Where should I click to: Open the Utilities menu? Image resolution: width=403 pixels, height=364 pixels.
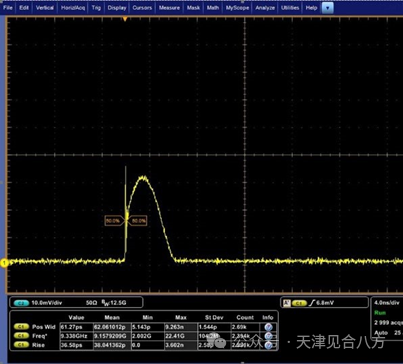click(x=290, y=7)
